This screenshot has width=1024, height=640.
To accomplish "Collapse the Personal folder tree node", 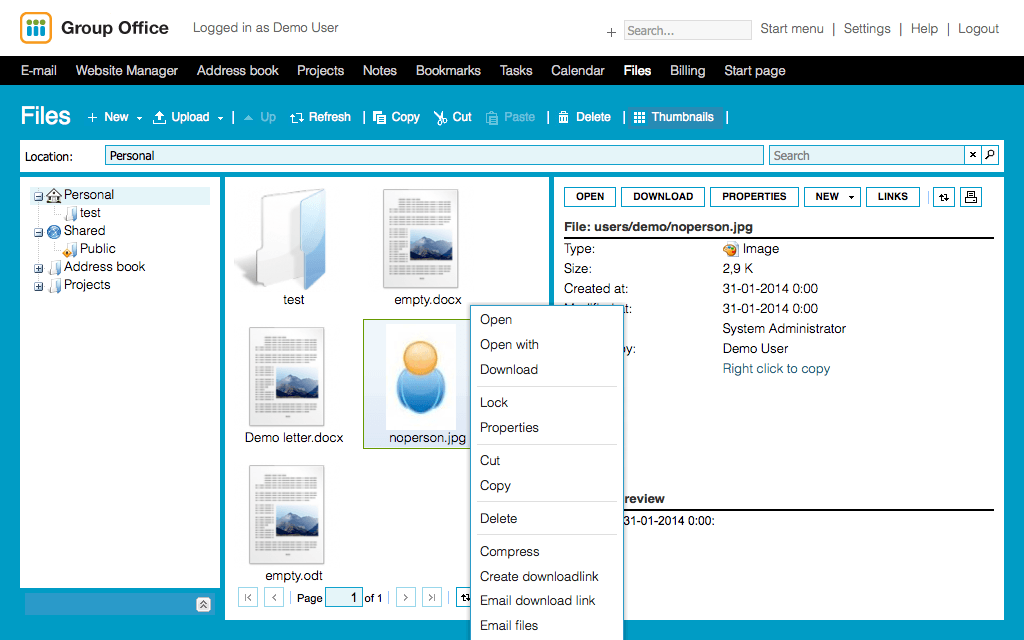I will click(39, 196).
